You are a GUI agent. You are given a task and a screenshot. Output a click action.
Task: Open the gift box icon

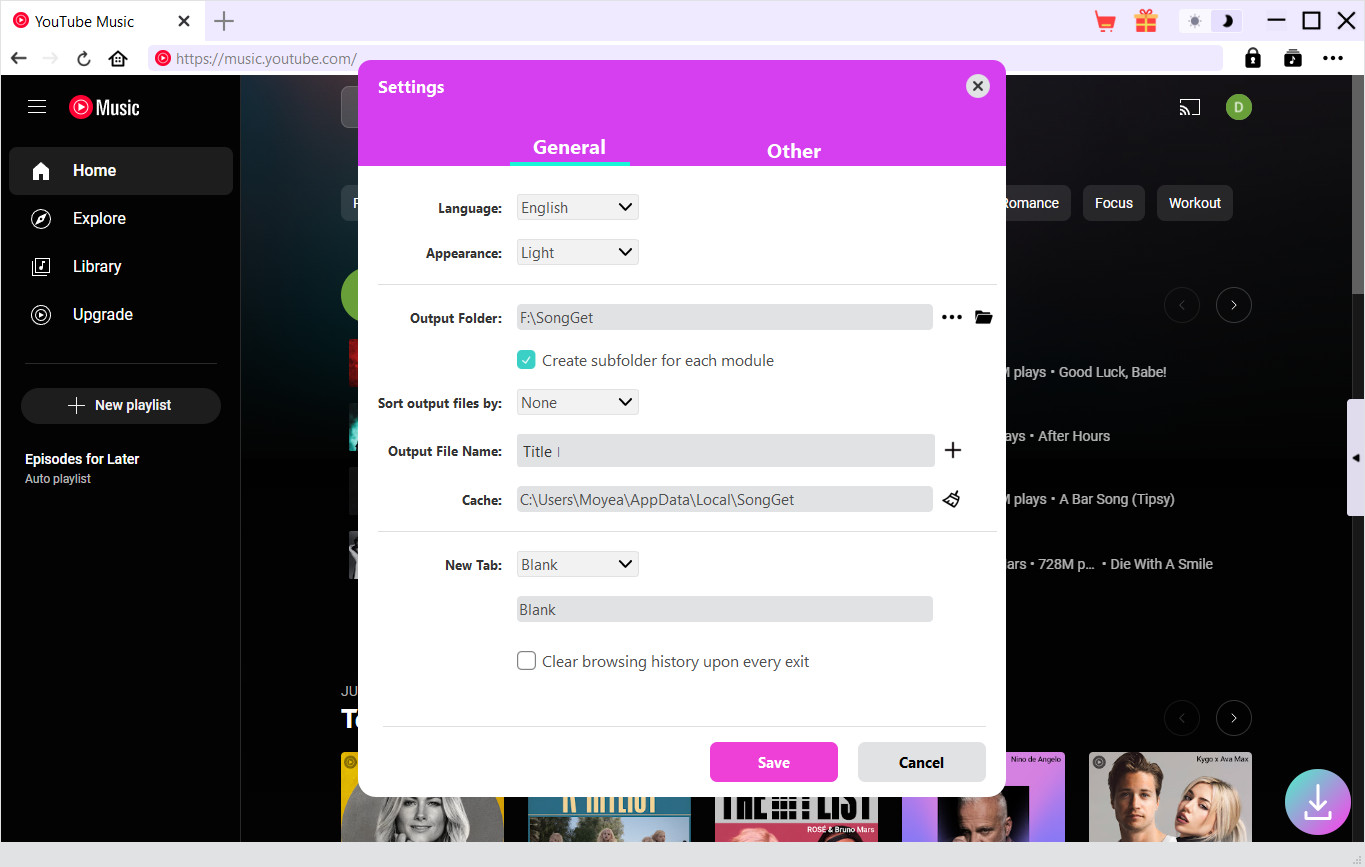(1145, 21)
